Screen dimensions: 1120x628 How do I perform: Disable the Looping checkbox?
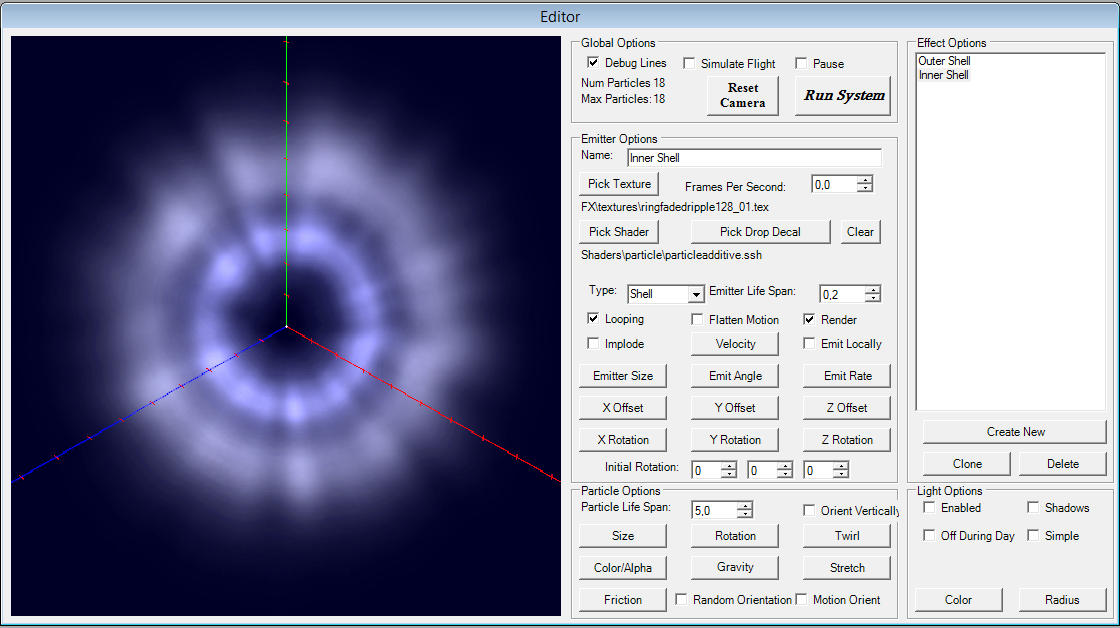click(593, 319)
